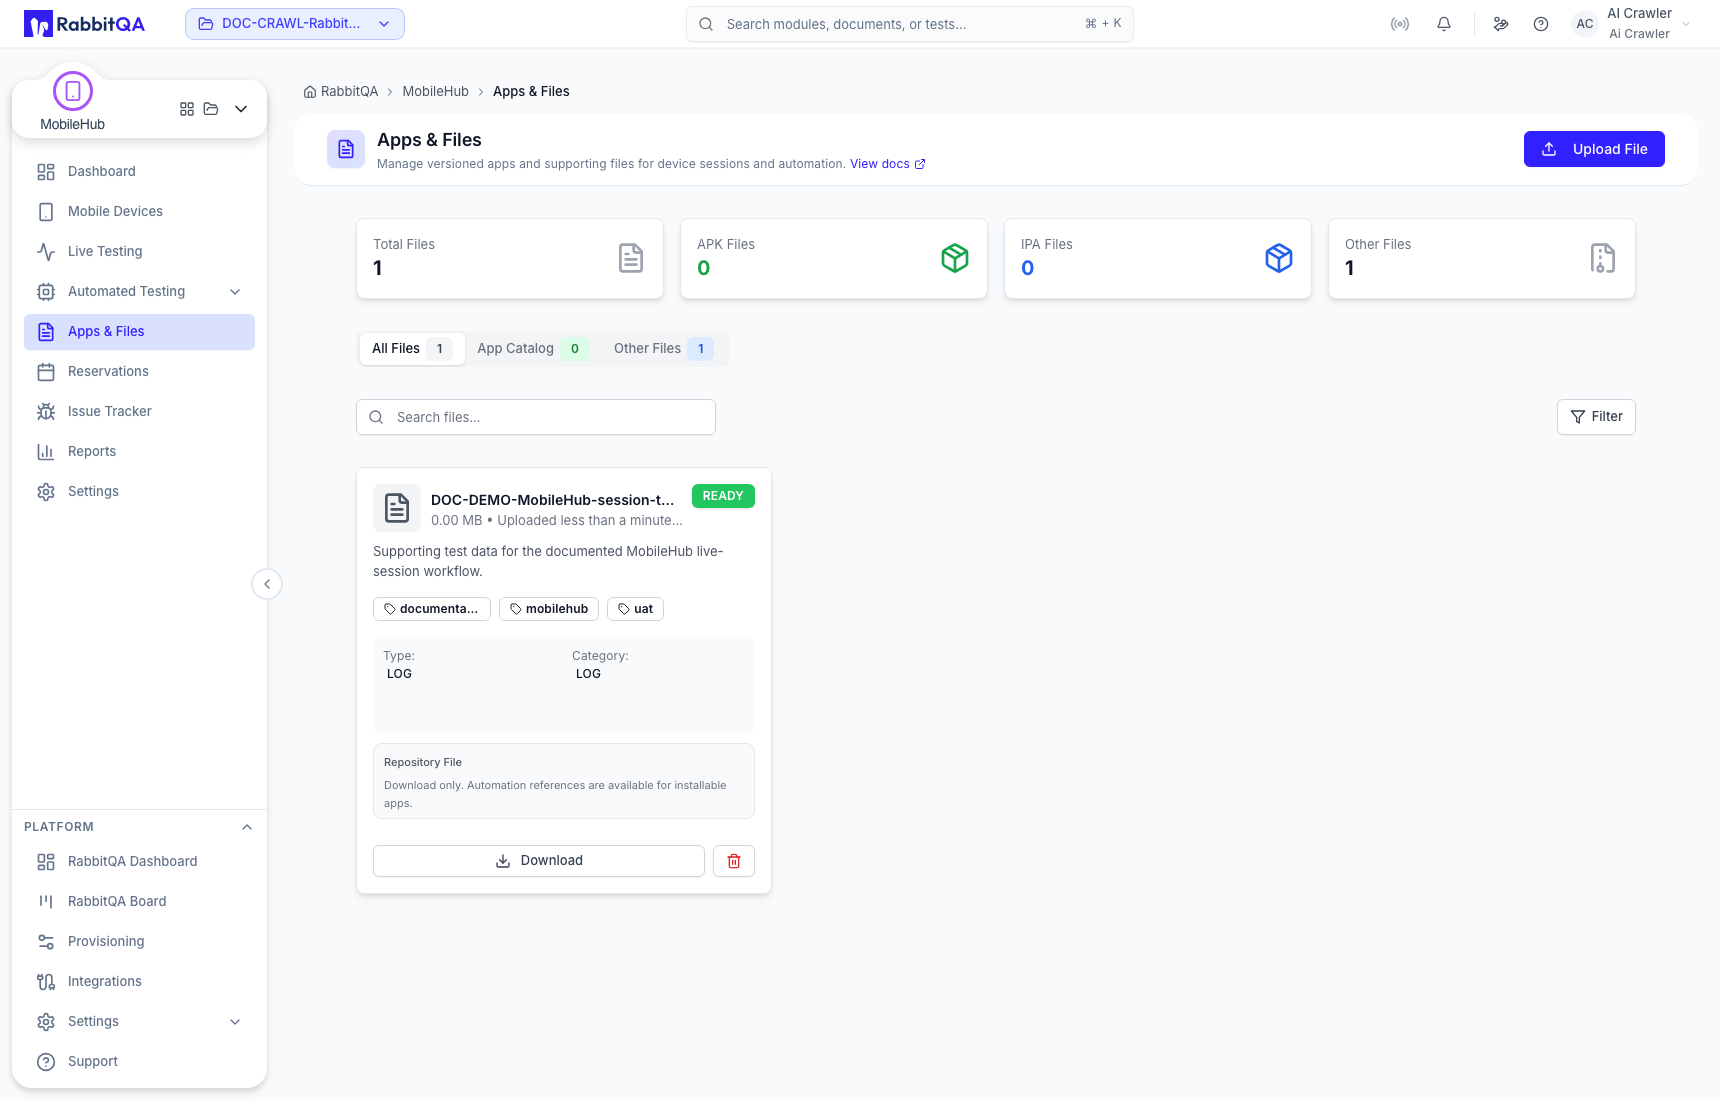Open the DOC-CRAWL-Rabbit project dropdown
1720x1100 pixels.
tap(295, 24)
